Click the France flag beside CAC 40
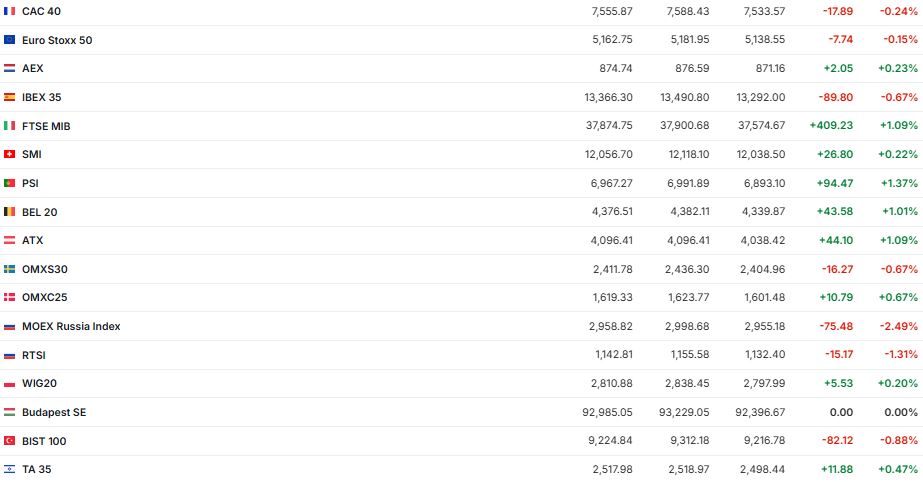 point(9,11)
